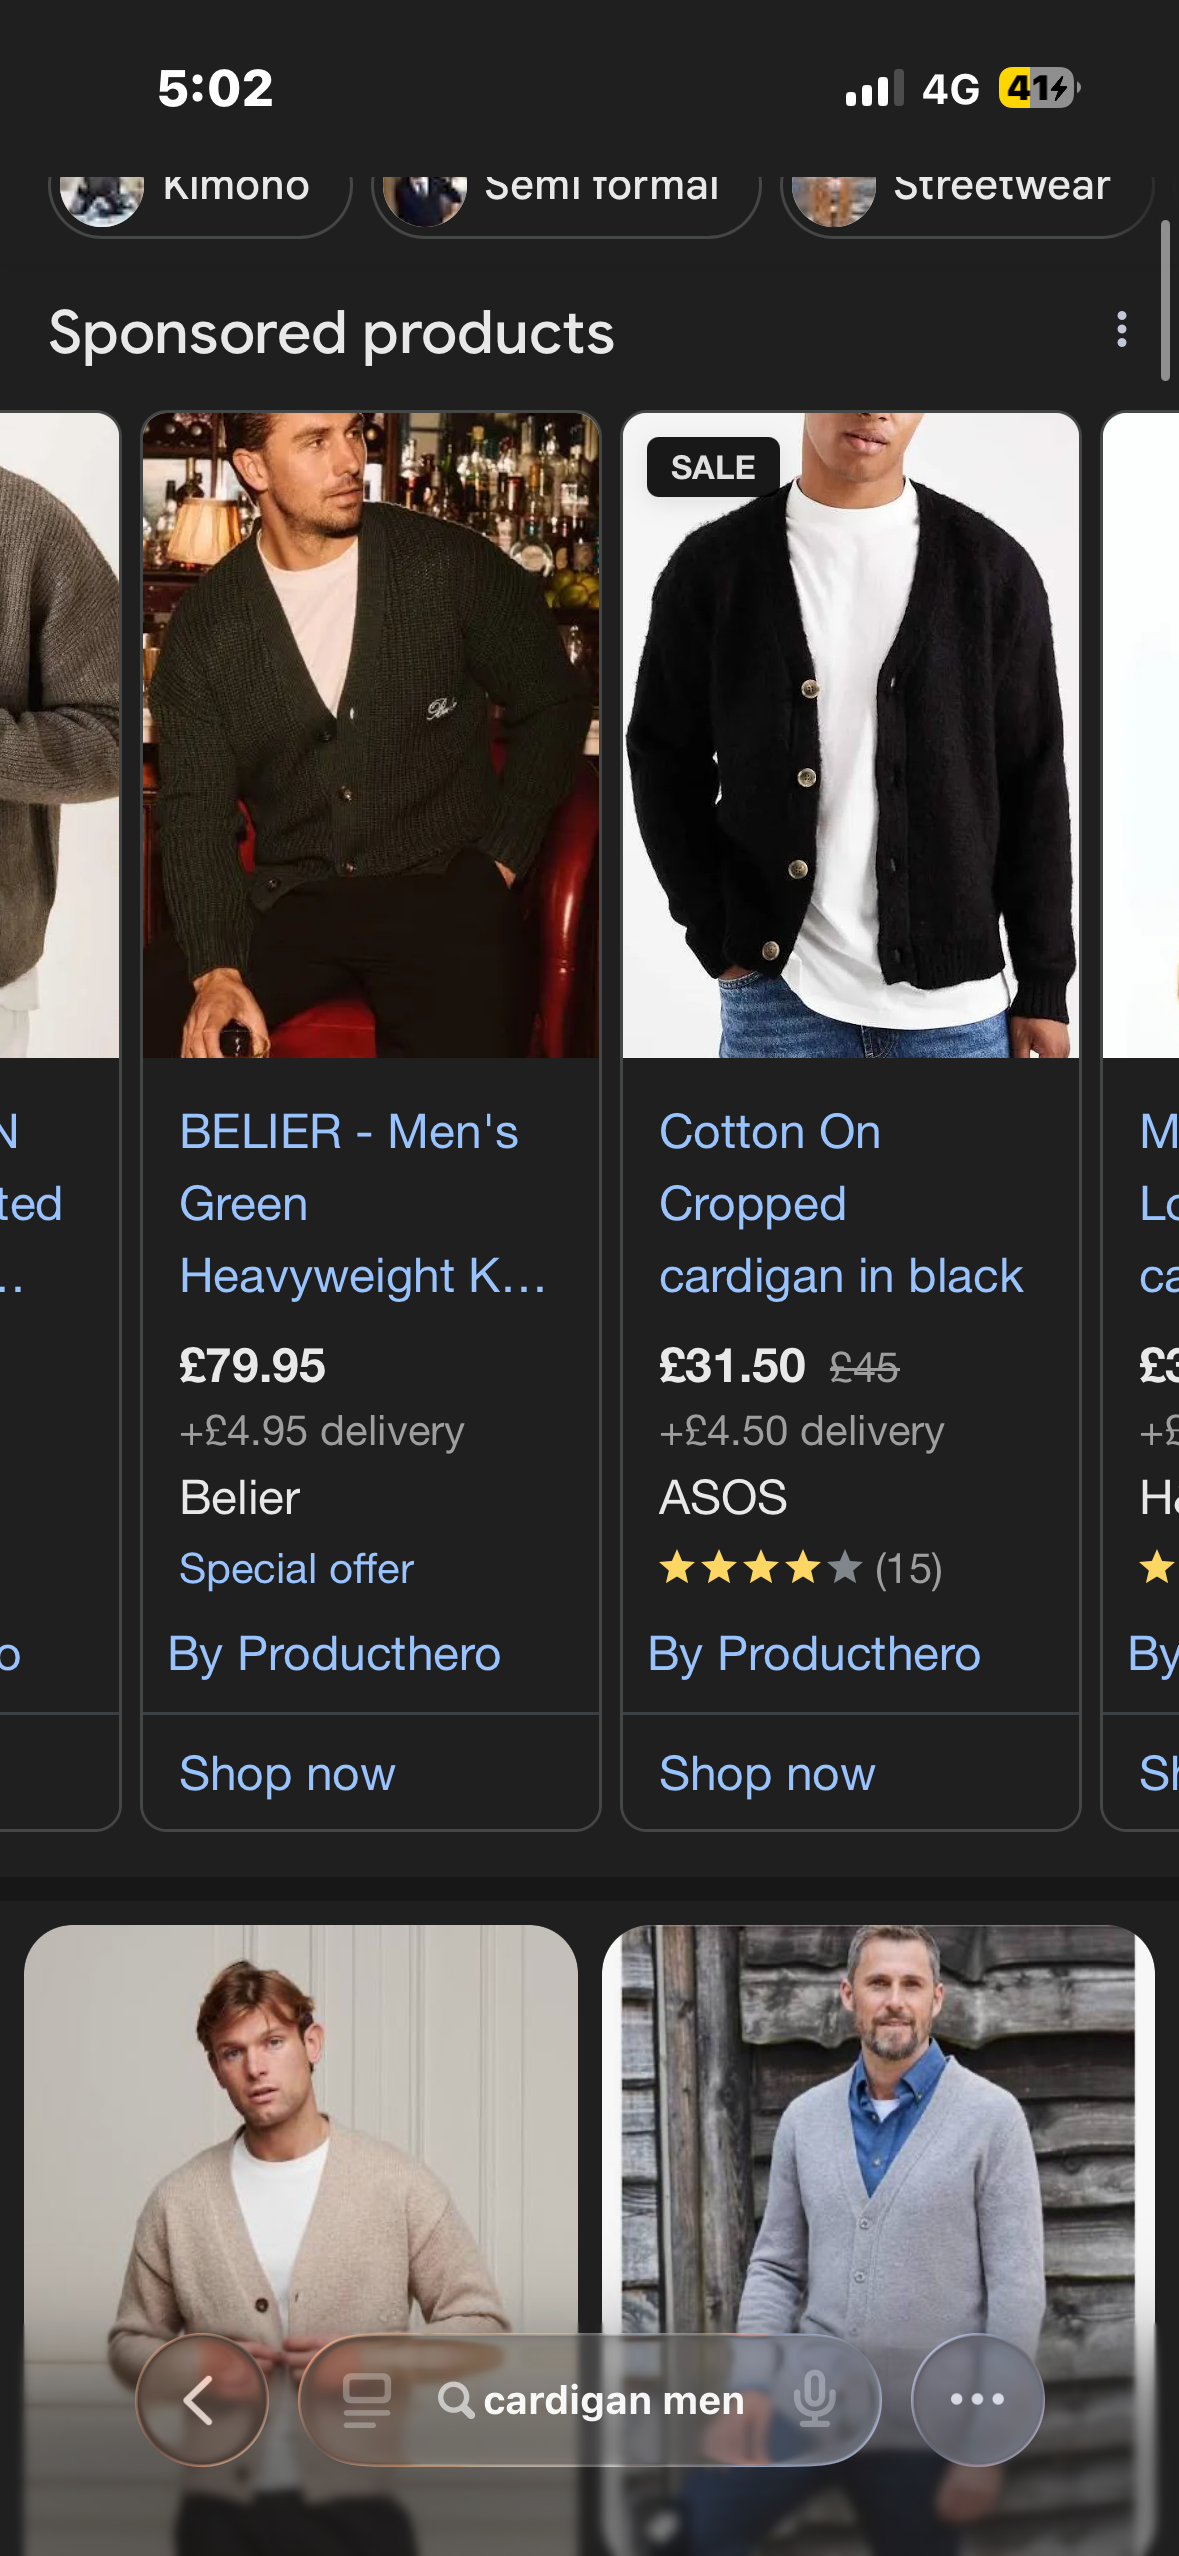Tap the search magnifier icon
Screen dimensions: 1179x2556
tap(455, 2399)
